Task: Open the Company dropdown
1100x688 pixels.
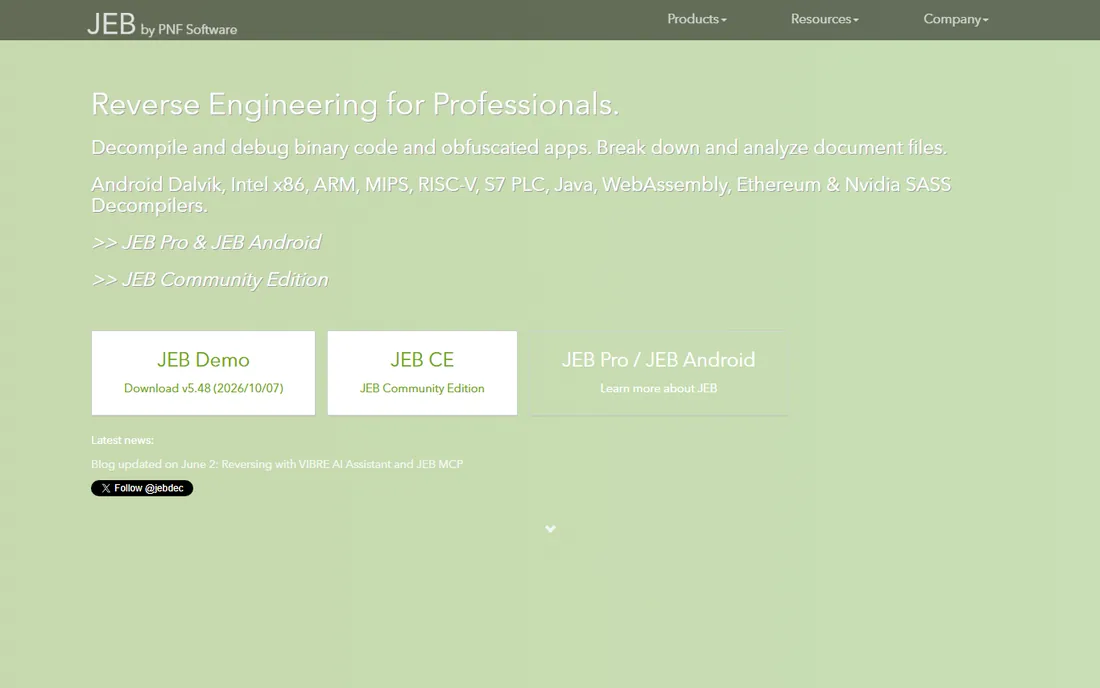Action: [955, 20]
